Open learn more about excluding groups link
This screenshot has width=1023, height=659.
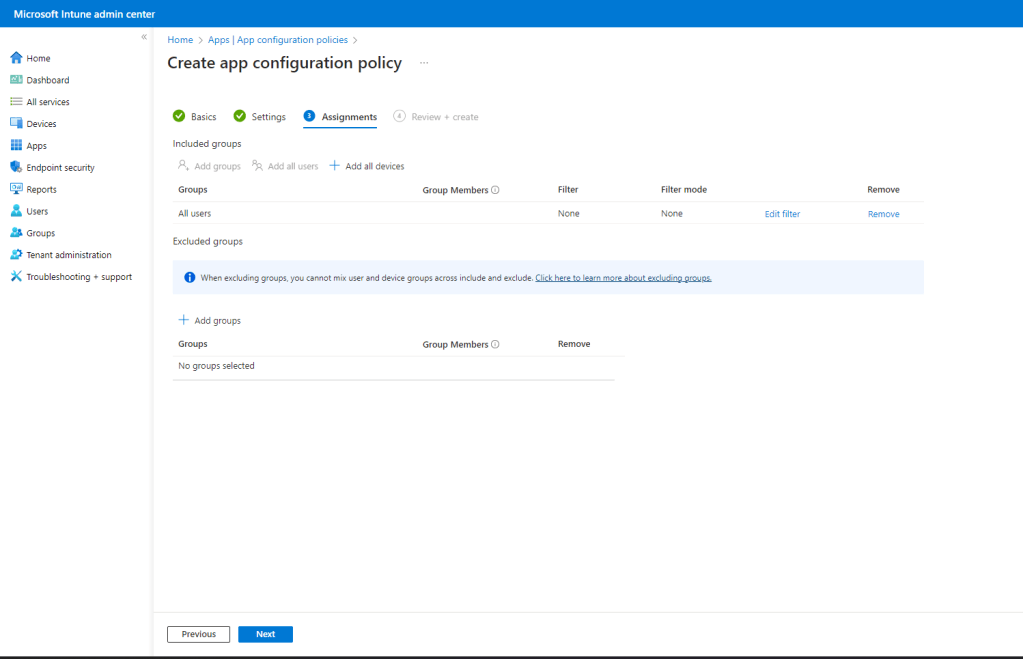pyautogui.click(x=623, y=278)
